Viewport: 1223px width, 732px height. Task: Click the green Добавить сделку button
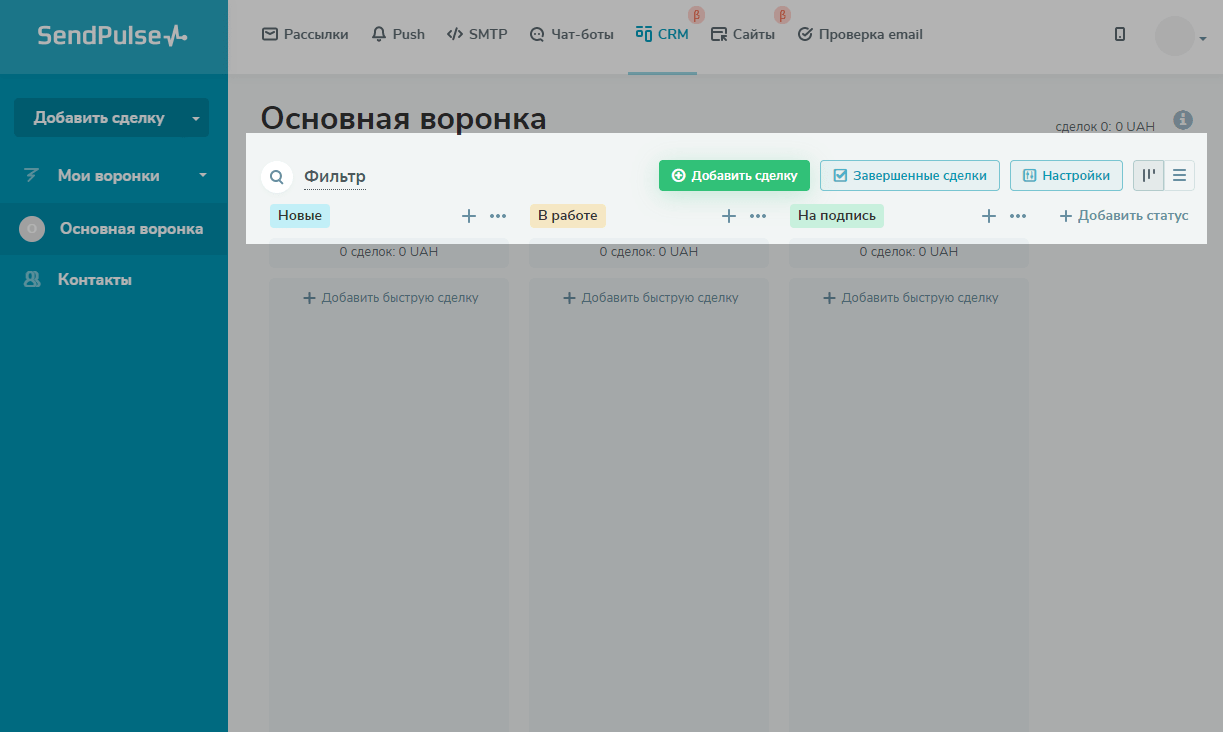[734, 176]
